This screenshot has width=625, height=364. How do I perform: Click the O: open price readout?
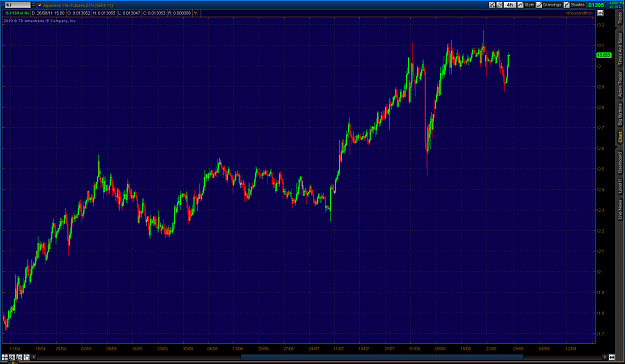[x=79, y=13]
